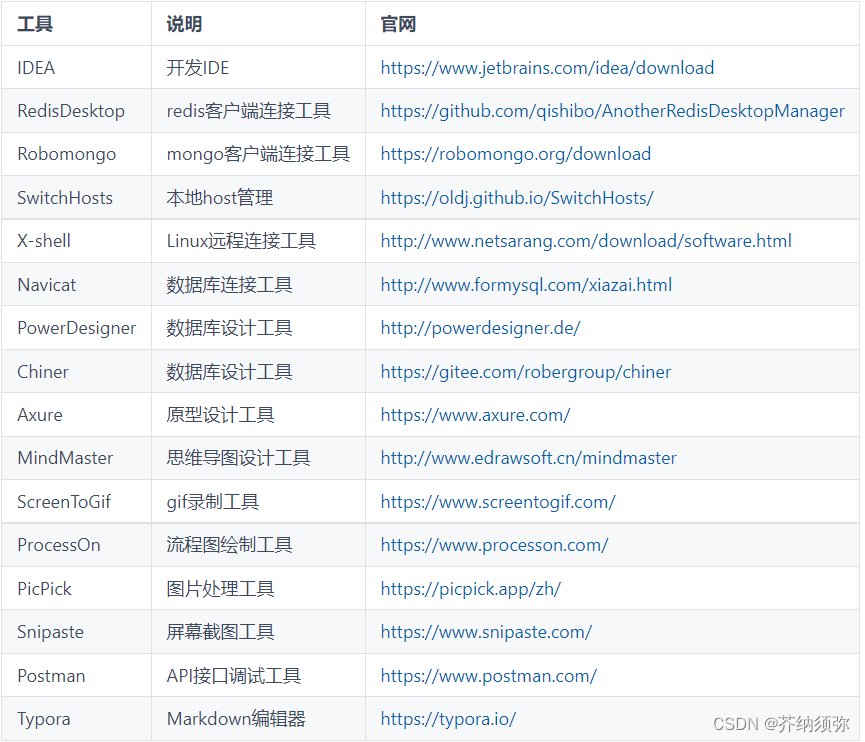Image resolution: width=865 pixels, height=742 pixels.
Task: Open the www.snipaste.com link
Action: 486,632
